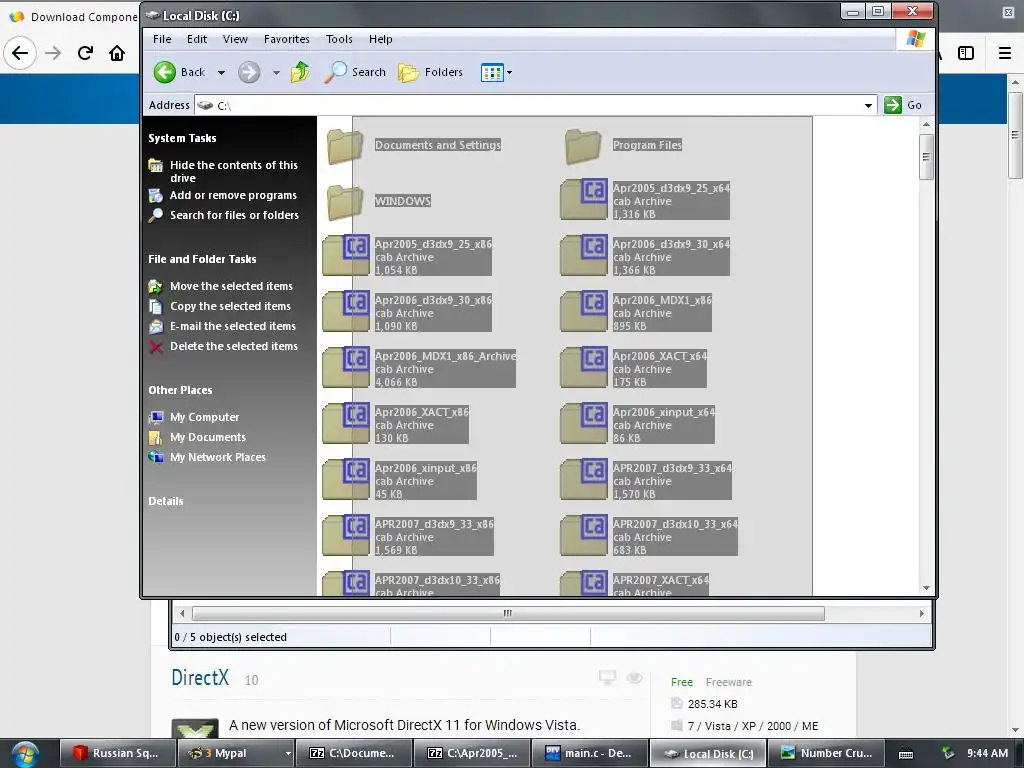Click the Windows Start orb
This screenshot has width=1024, height=768.
click(x=25, y=754)
